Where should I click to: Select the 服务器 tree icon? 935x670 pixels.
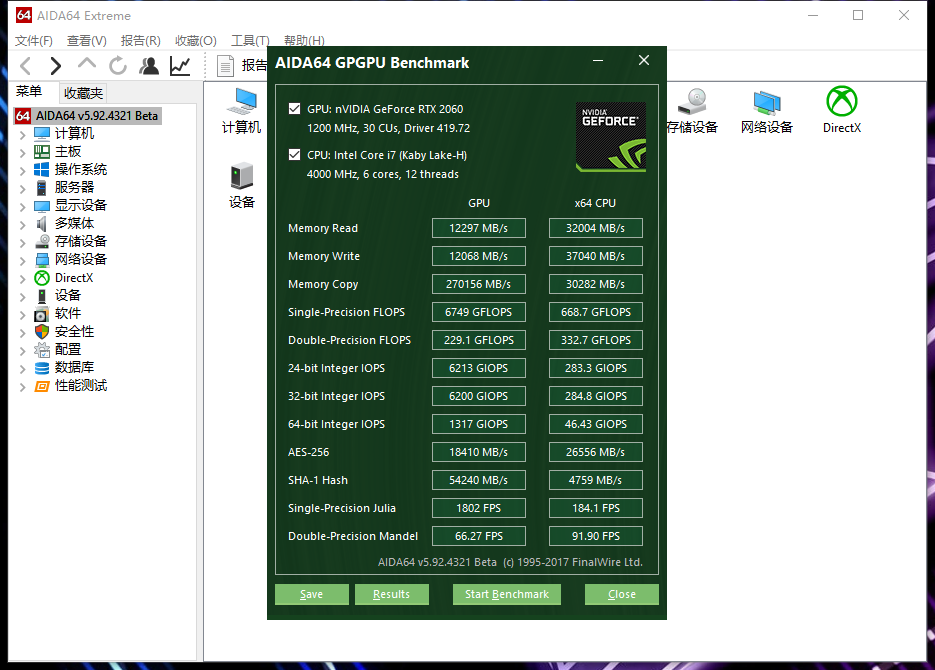point(42,188)
